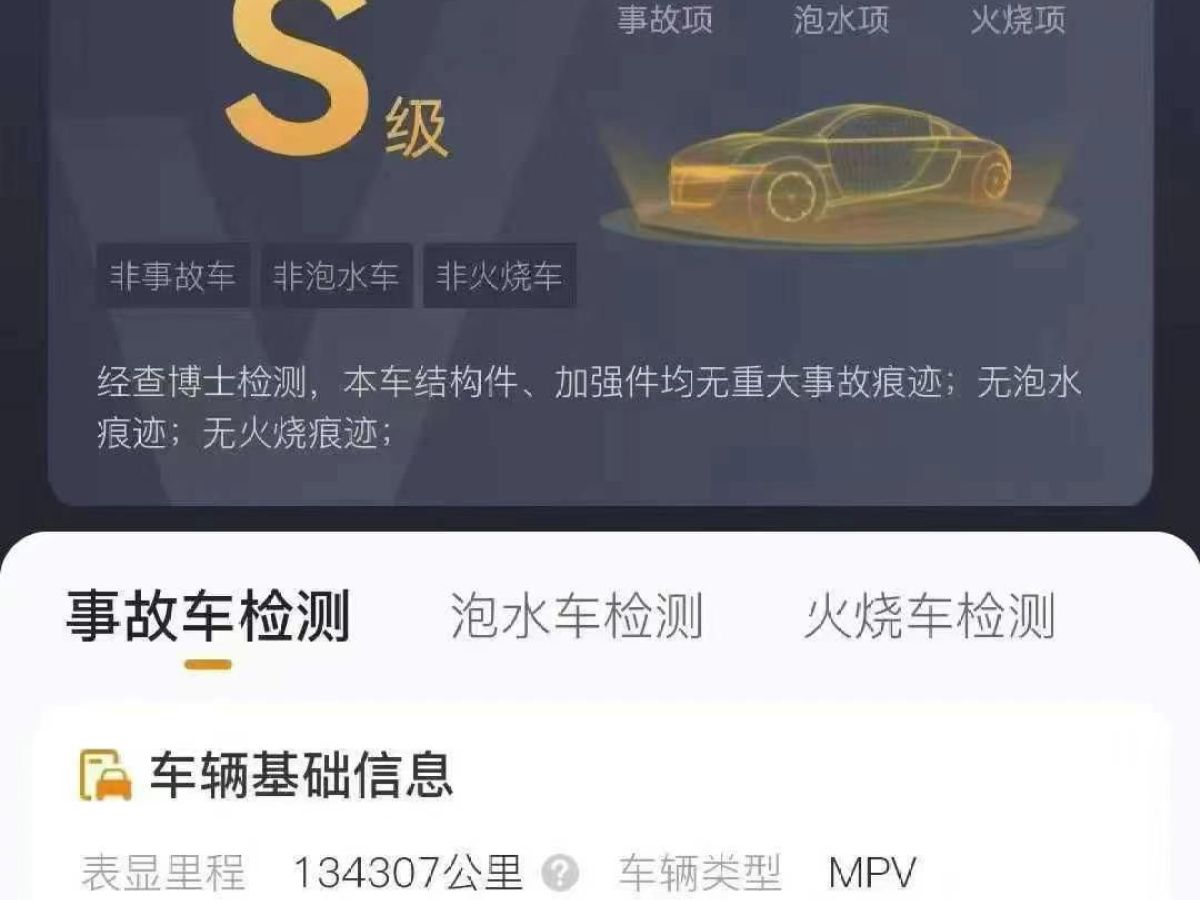The height and width of the screenshot is (900, 1200).
Task: Click the 车辆基础信息 section heading
Action: click(x=302, y=774)
